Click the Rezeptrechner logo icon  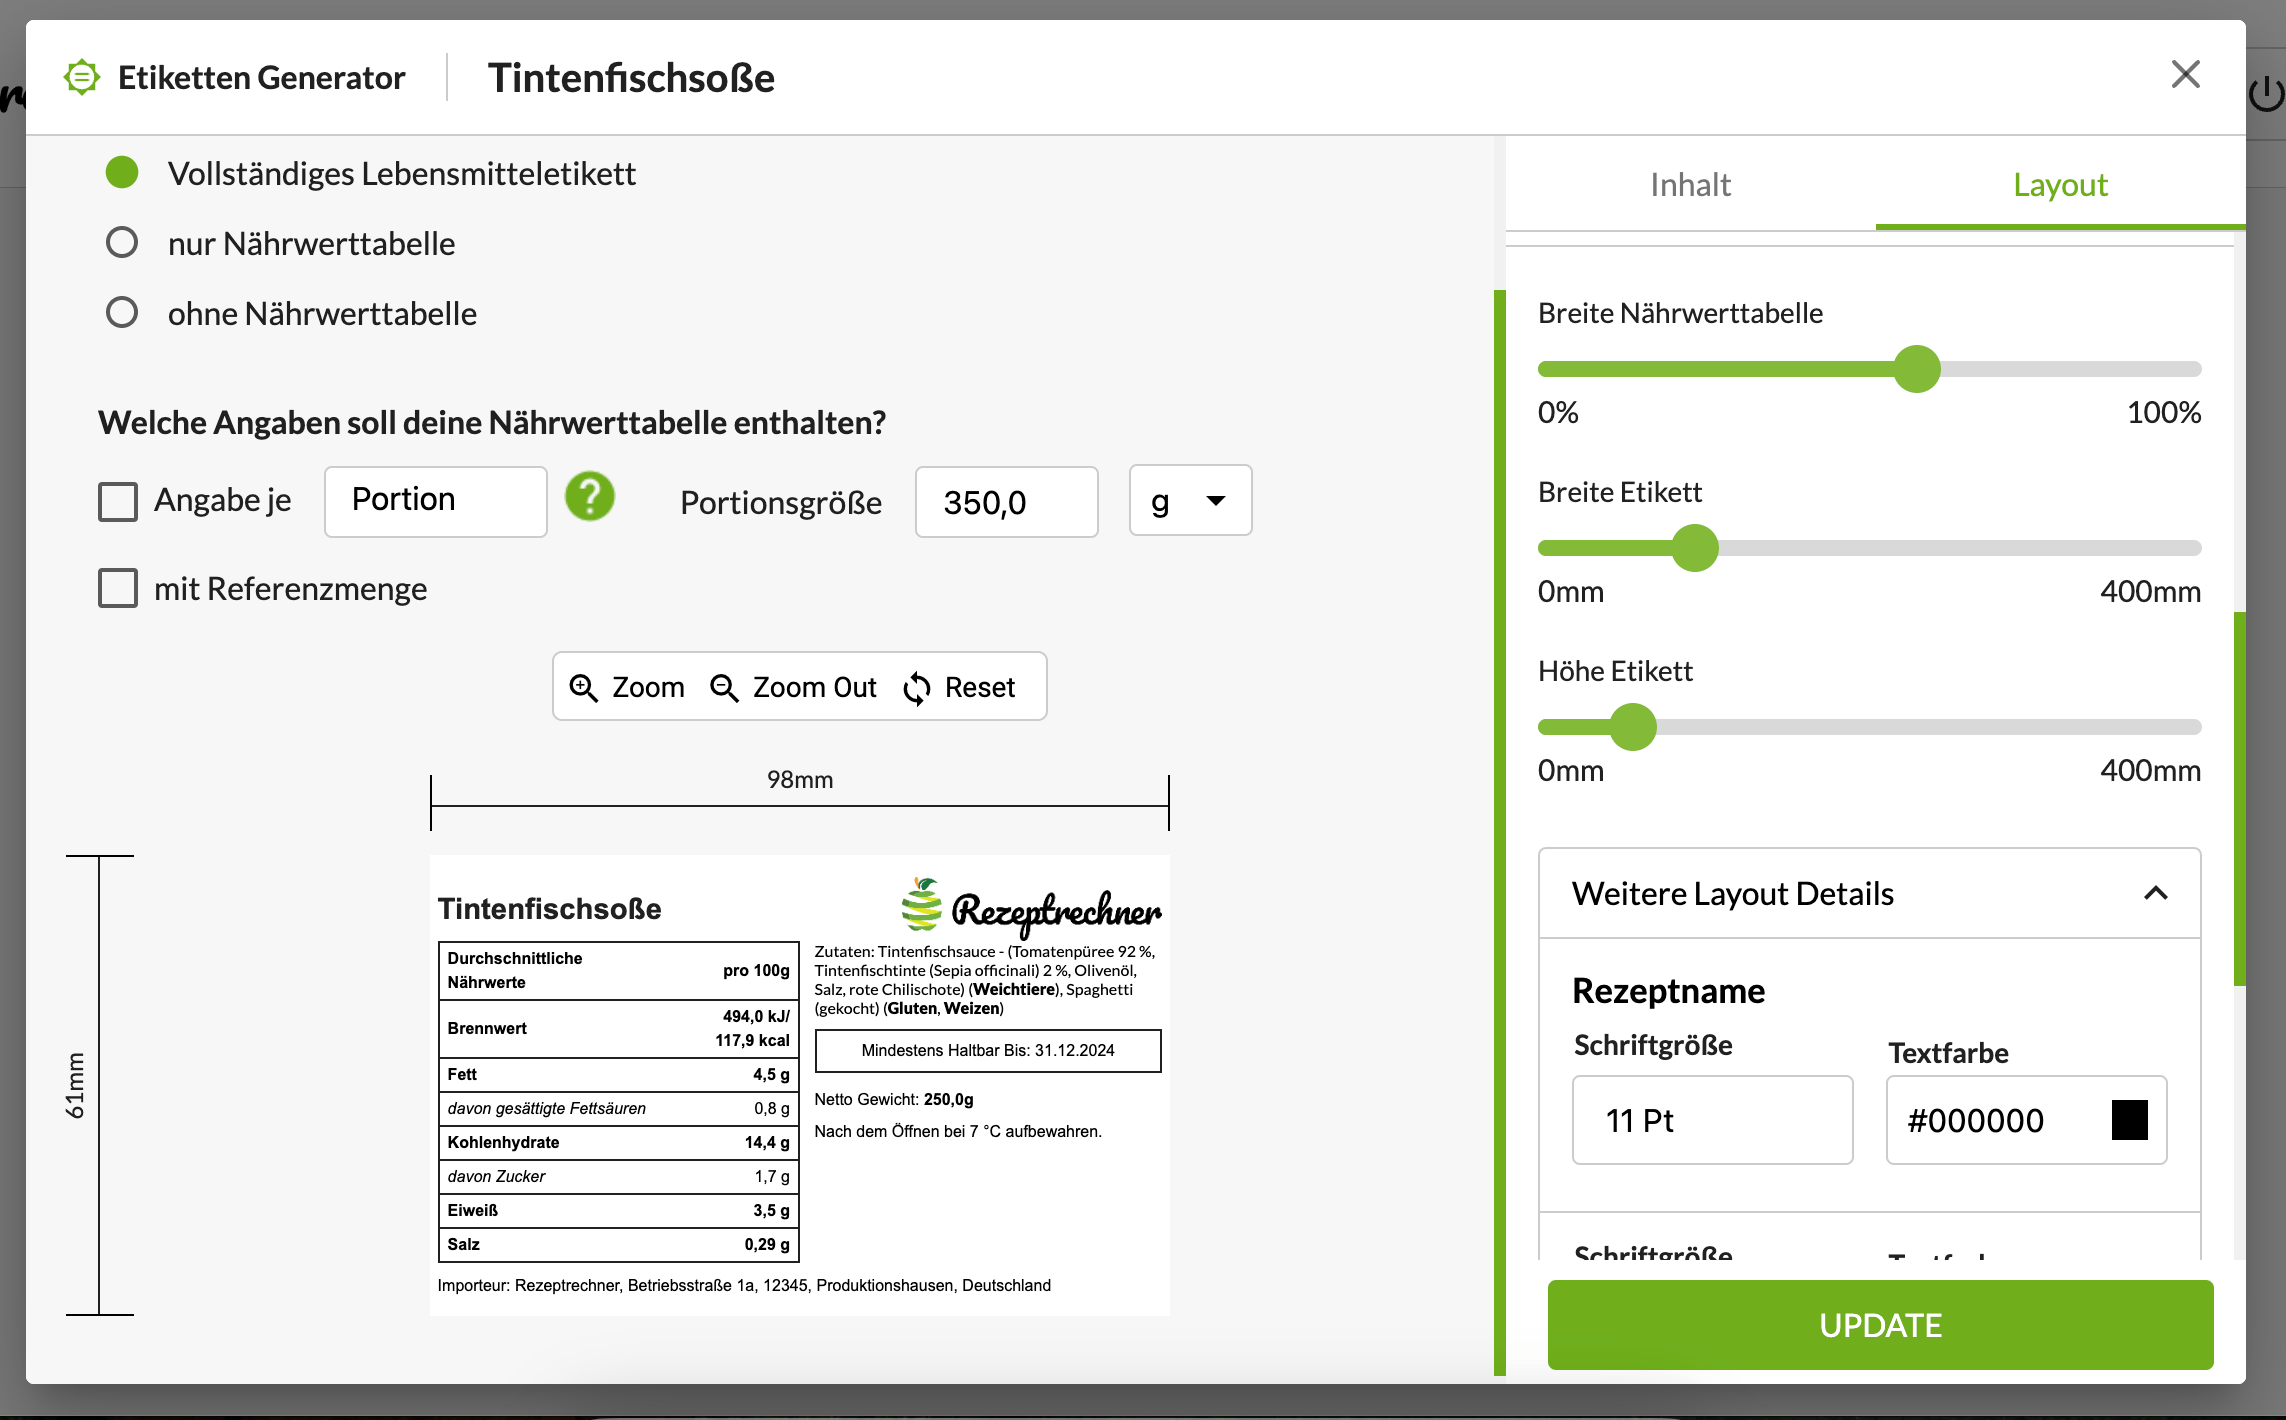pos(922,908)
